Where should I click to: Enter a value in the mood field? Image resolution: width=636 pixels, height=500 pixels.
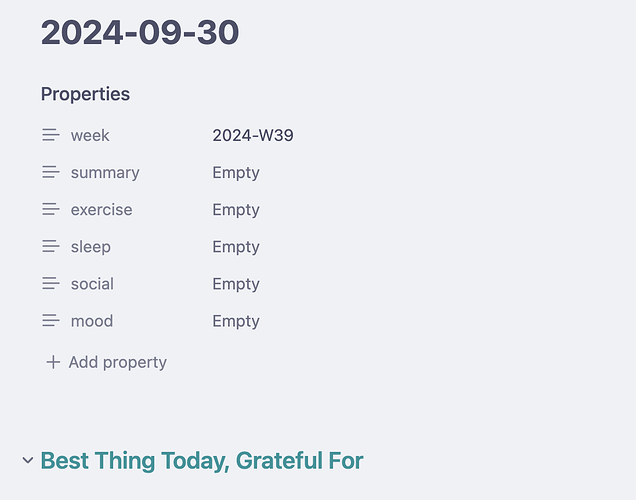click(x=236, y=321)
